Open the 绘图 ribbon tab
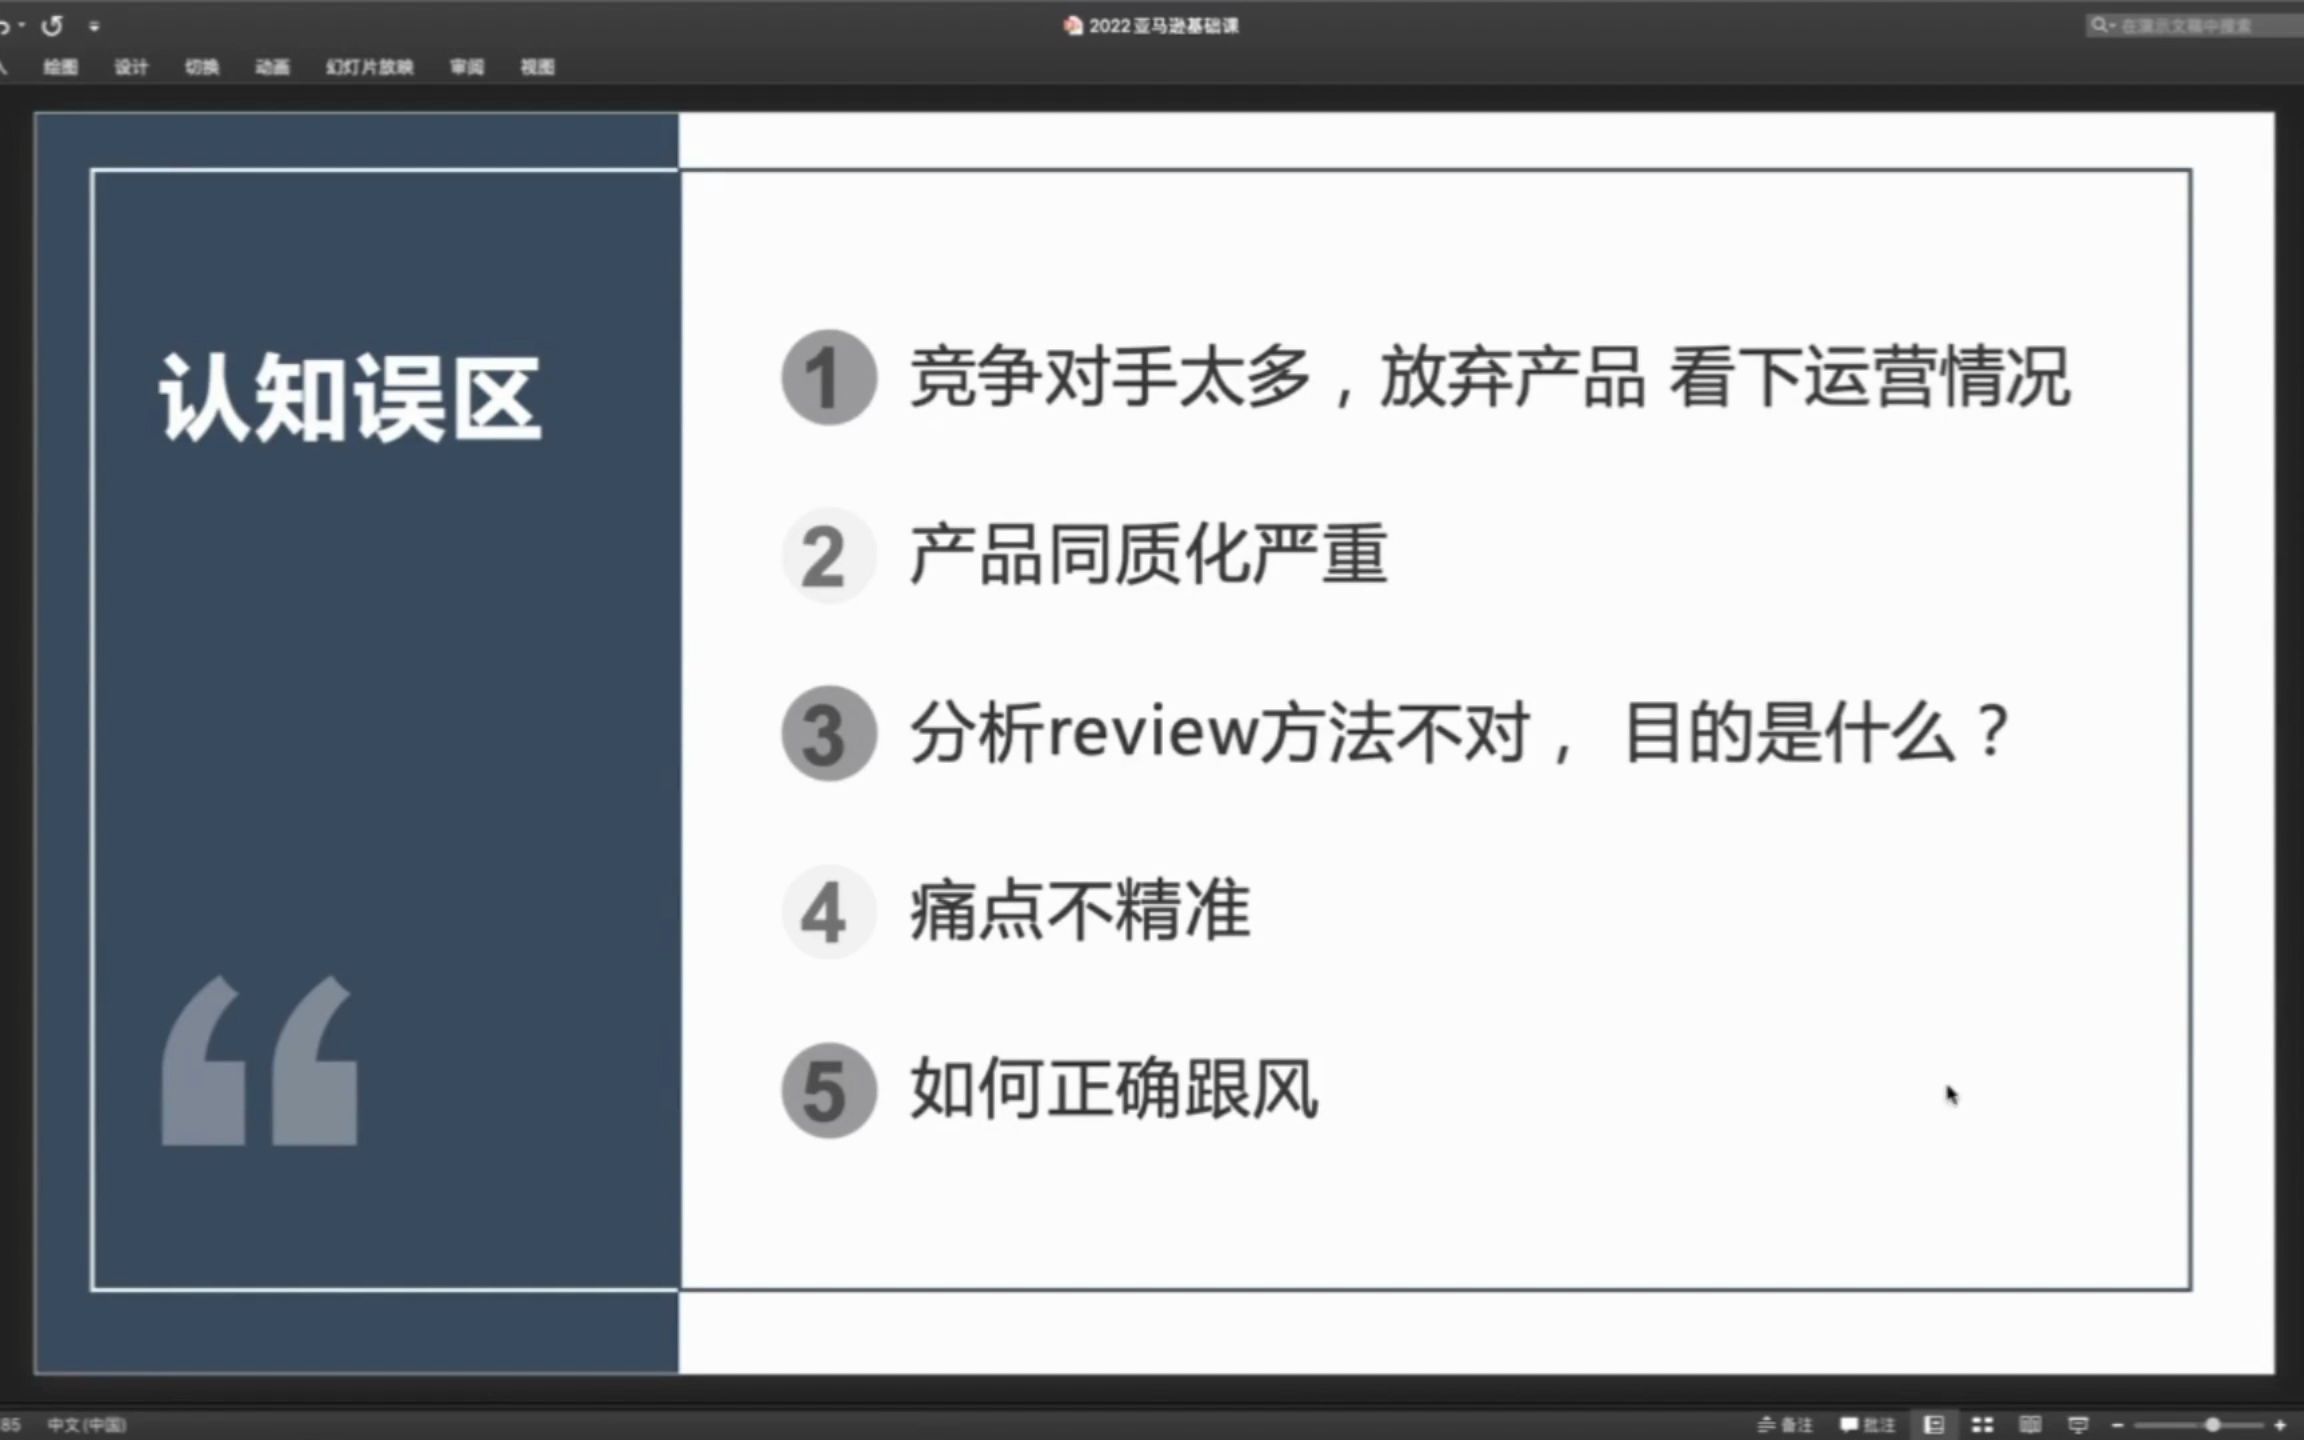 click(x=60, y=67)
